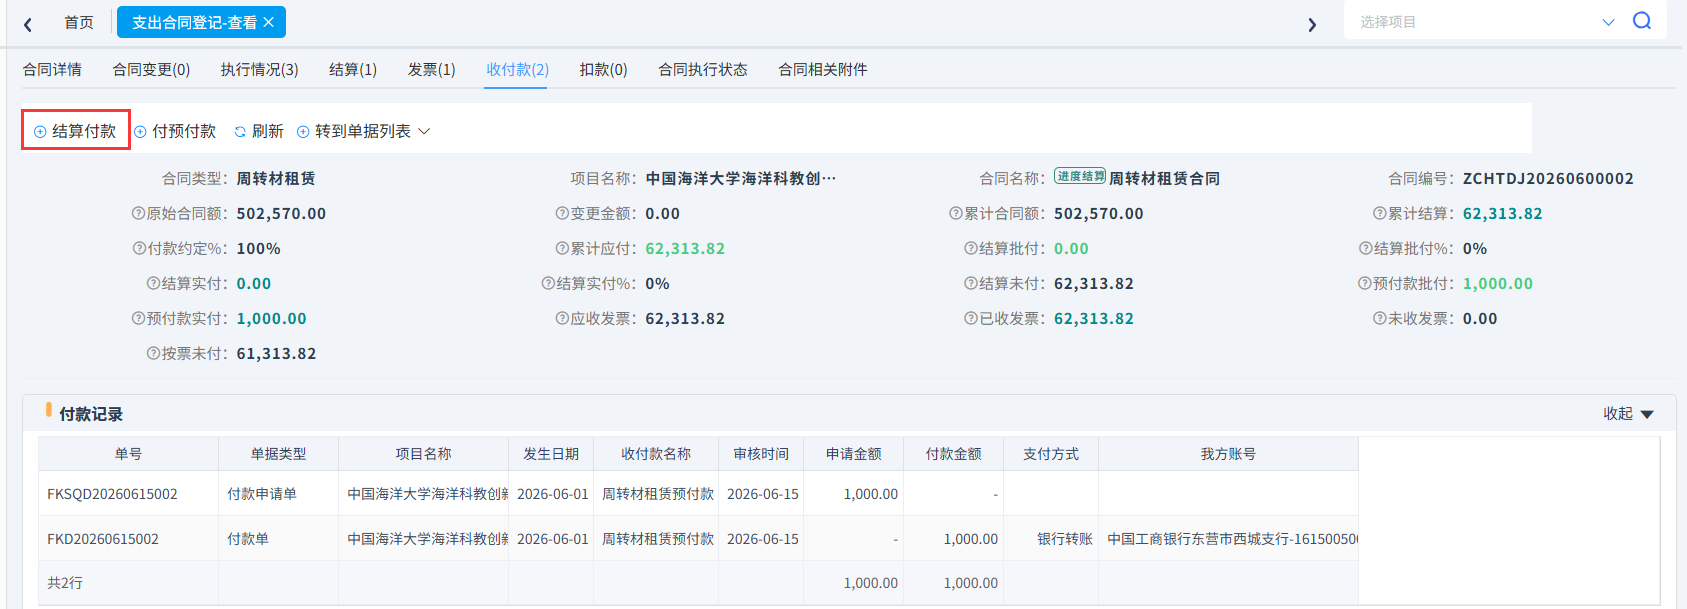This screenshot has width=1687, height=609.
Task: Click help icon beside 应收发票
Action: (x=562, y=319)
